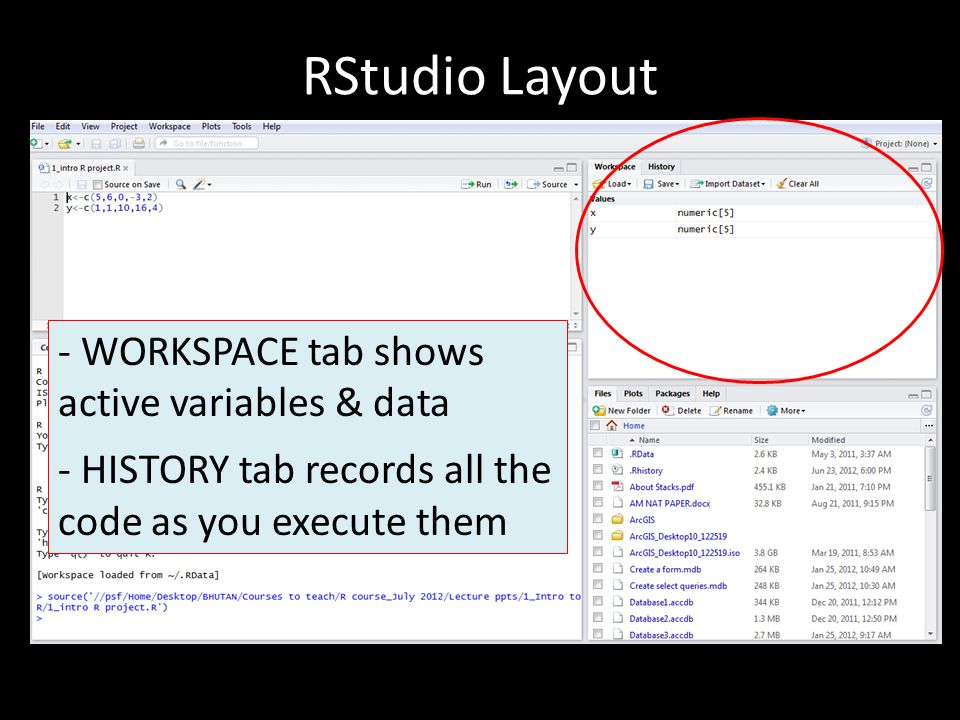960x720 pixels.
Task: Click the code tools magic wand icon
Action: click(x=198, y=184)
